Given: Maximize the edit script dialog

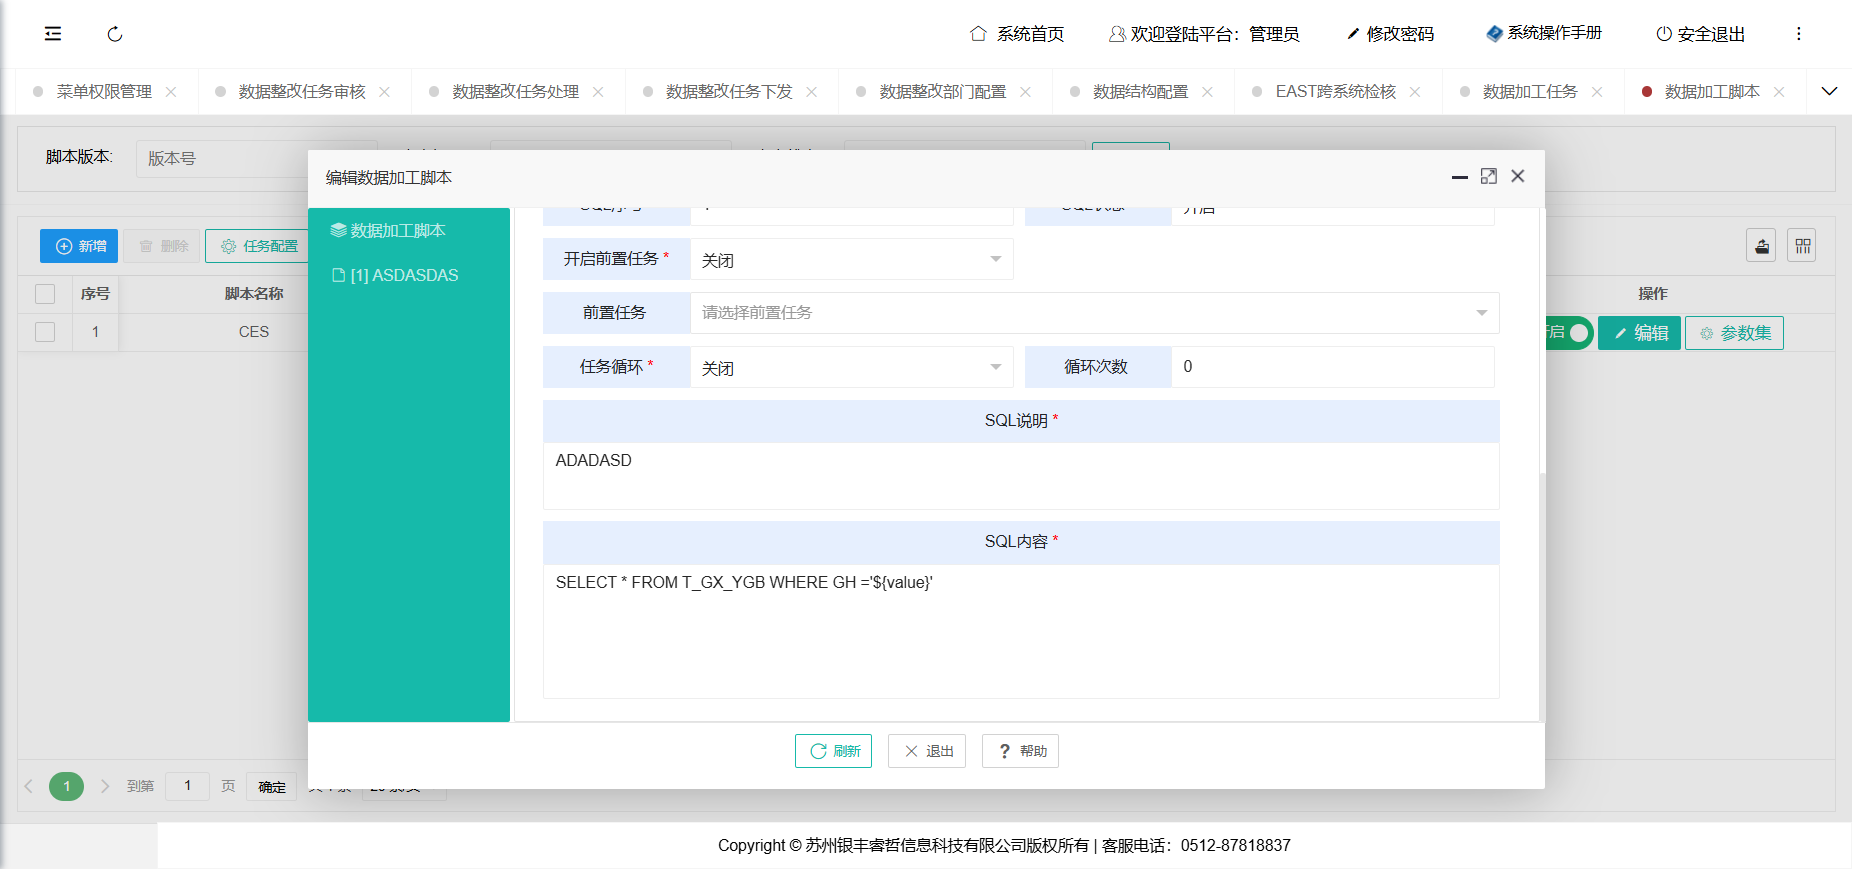Looking at the screenshot, I should pyautogui.click(x=1488, y=176).
